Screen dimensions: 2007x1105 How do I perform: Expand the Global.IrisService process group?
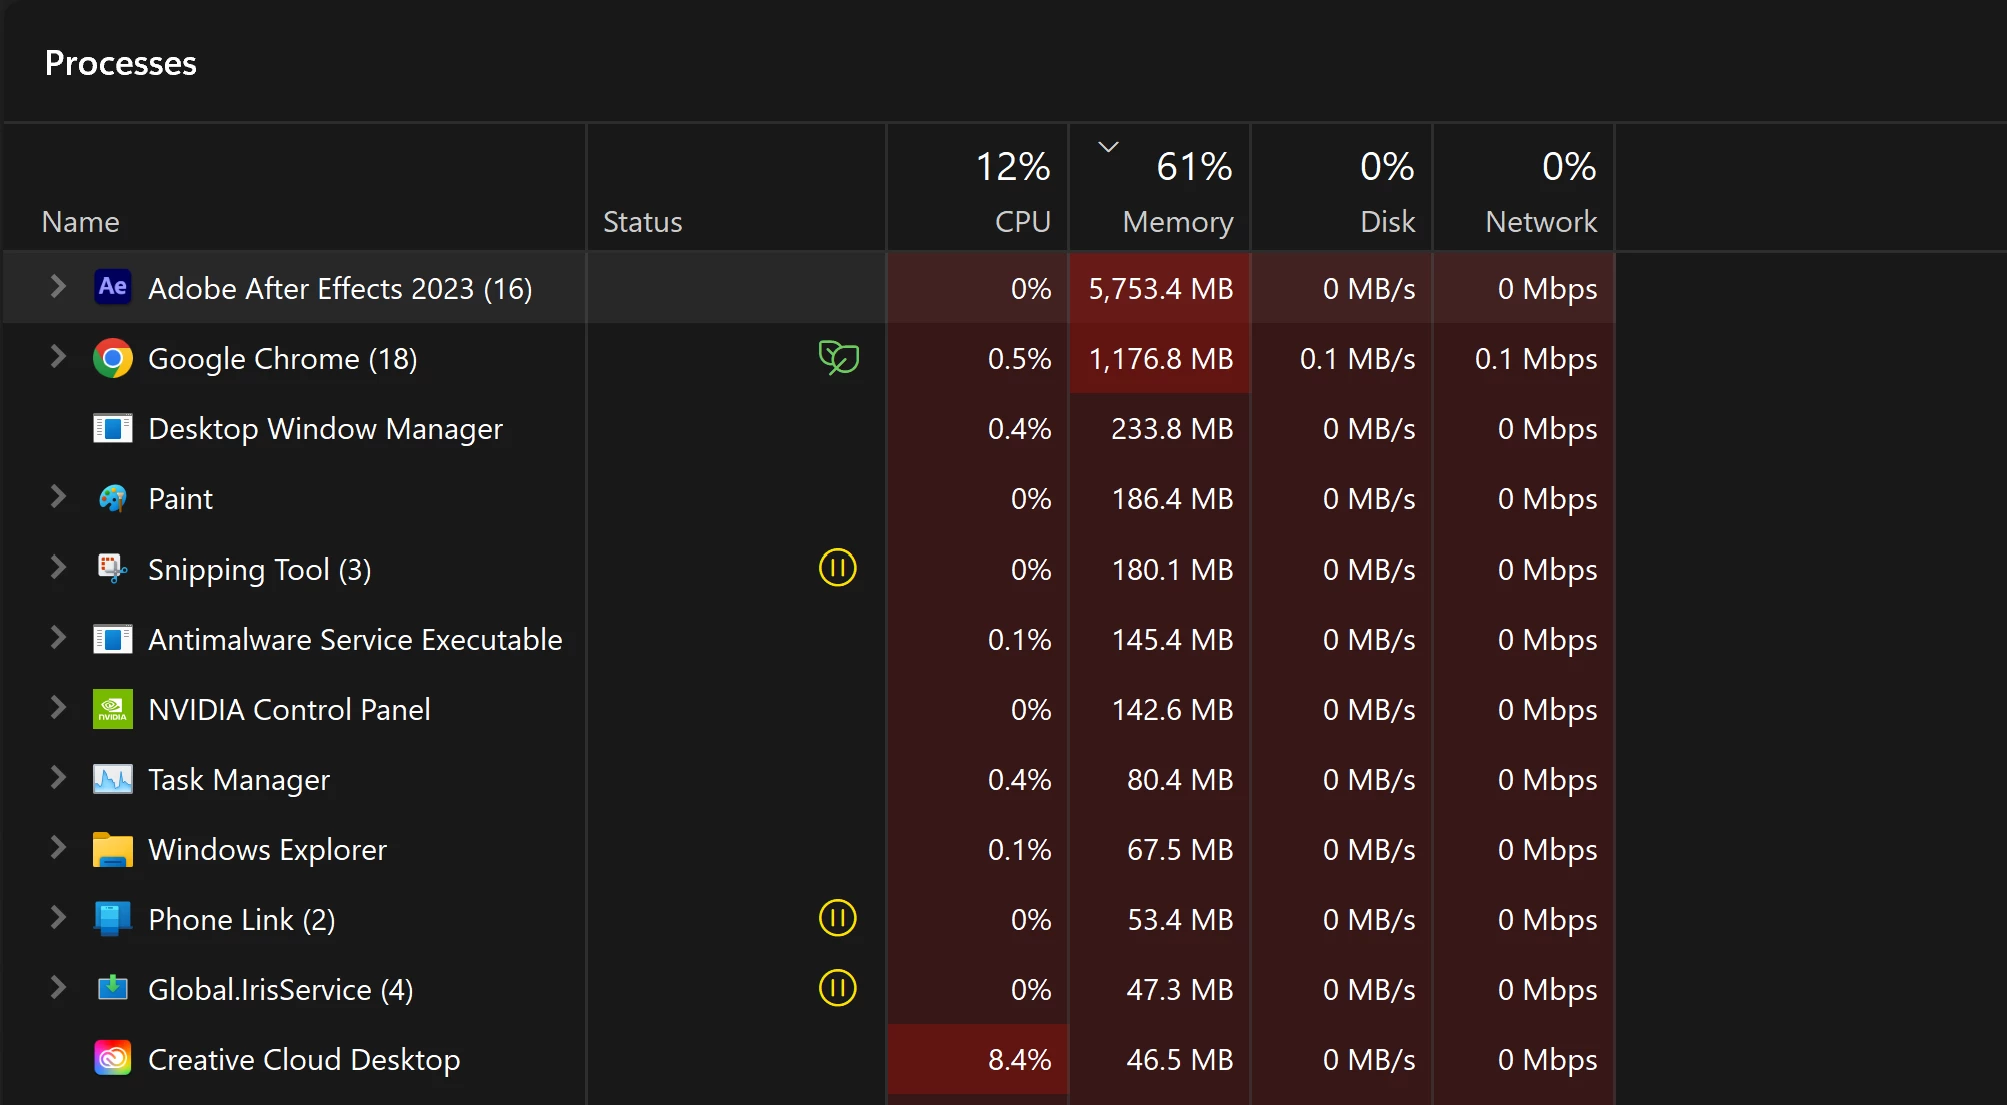pyautogui.click(x=58, y=988)
